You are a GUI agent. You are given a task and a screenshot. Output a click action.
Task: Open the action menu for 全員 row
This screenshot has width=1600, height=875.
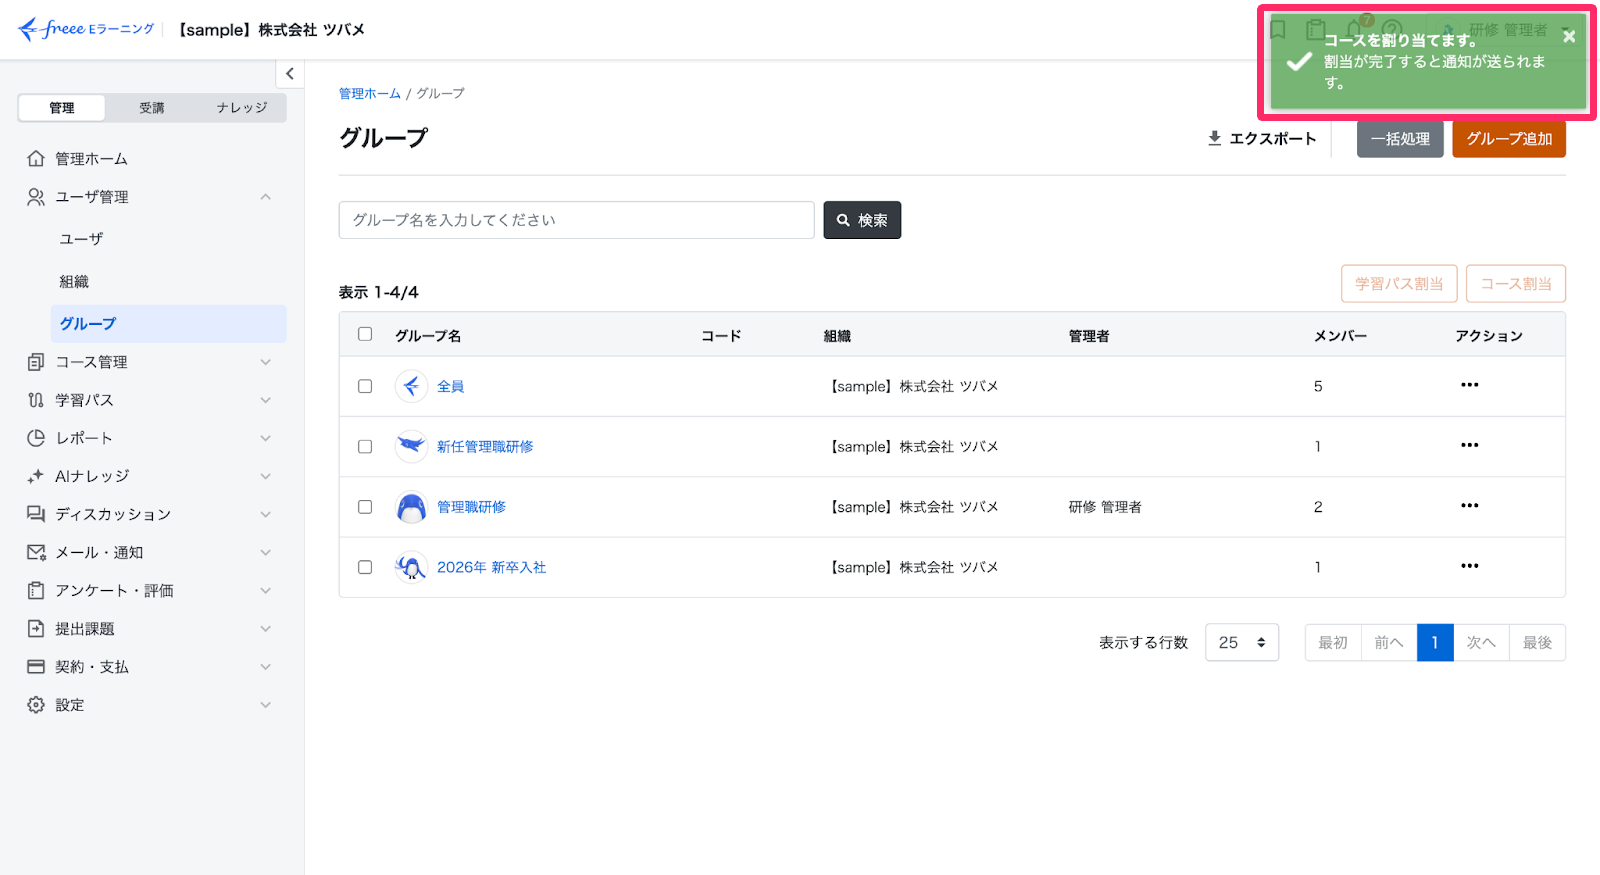pos(1469,385)
